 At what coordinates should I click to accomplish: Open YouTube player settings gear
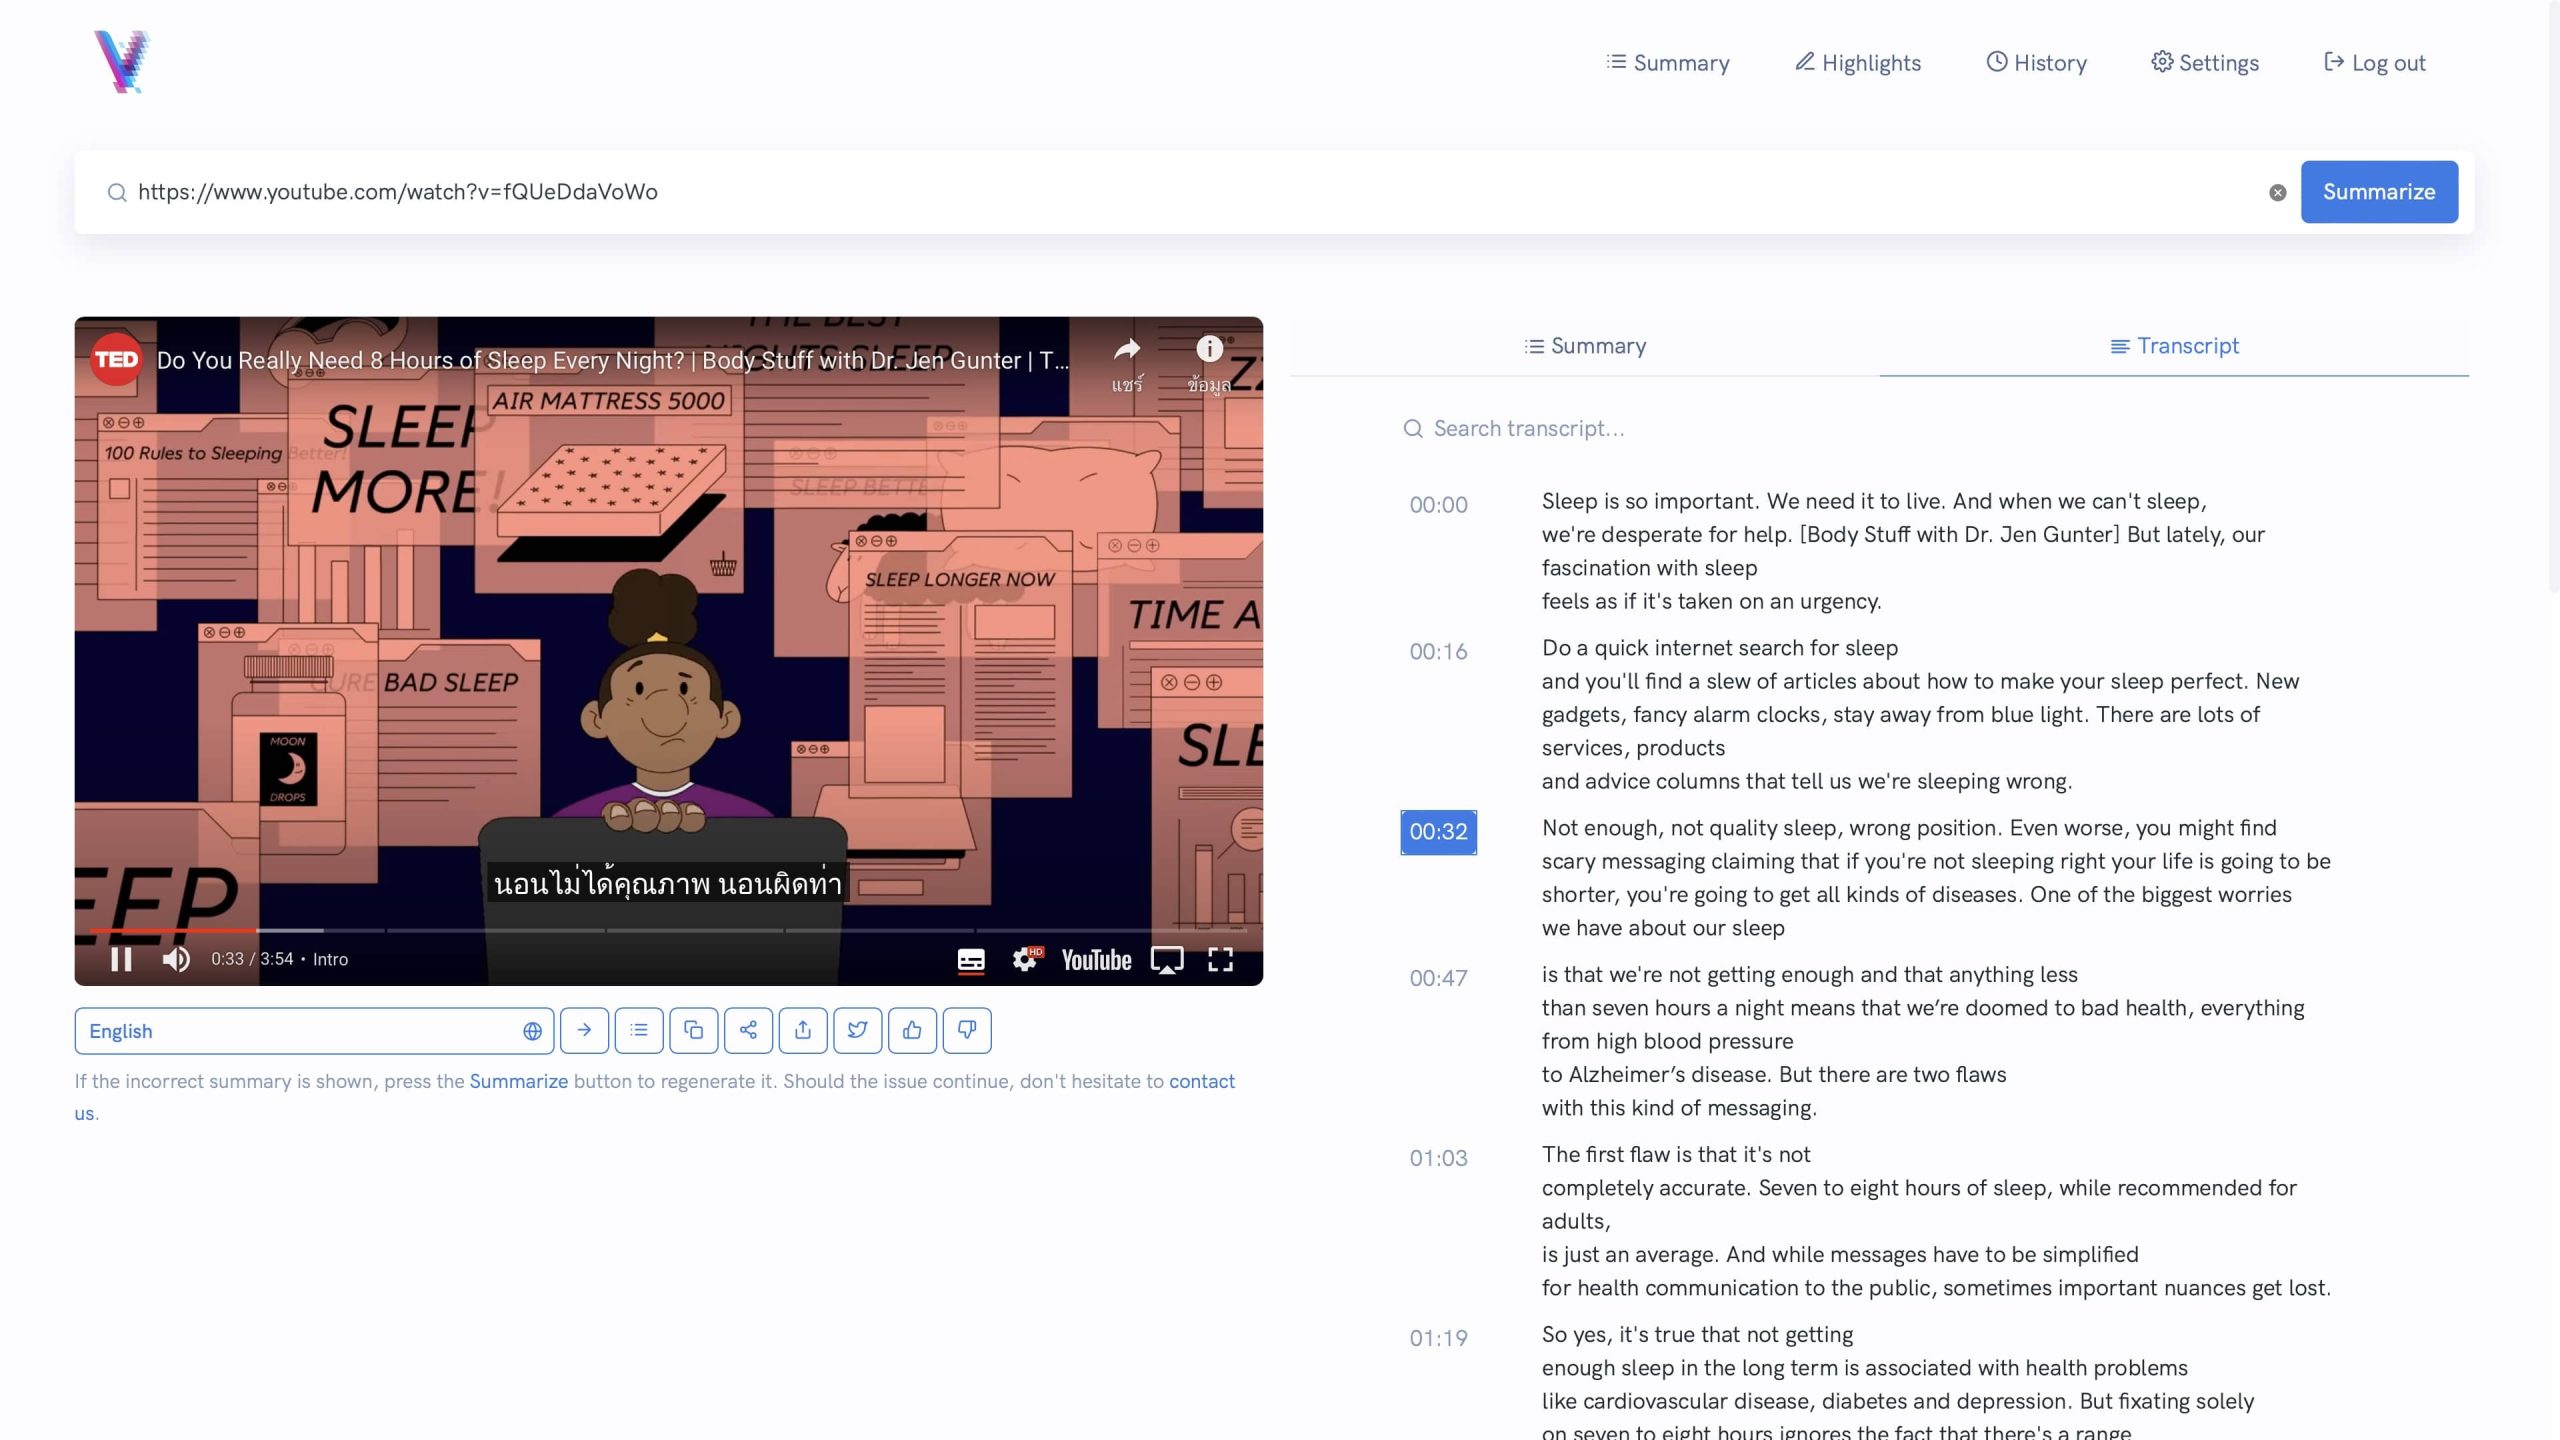[1024, 959]
